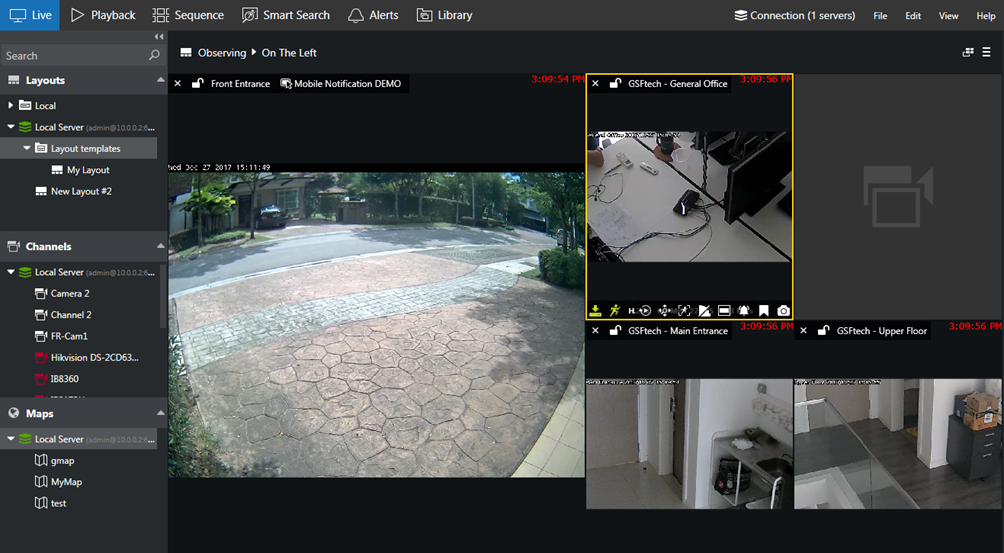The width and height of the screenshot is (1004, 553).
Task: Take a snapshot with the camera icon
Action: coord(783,311)
